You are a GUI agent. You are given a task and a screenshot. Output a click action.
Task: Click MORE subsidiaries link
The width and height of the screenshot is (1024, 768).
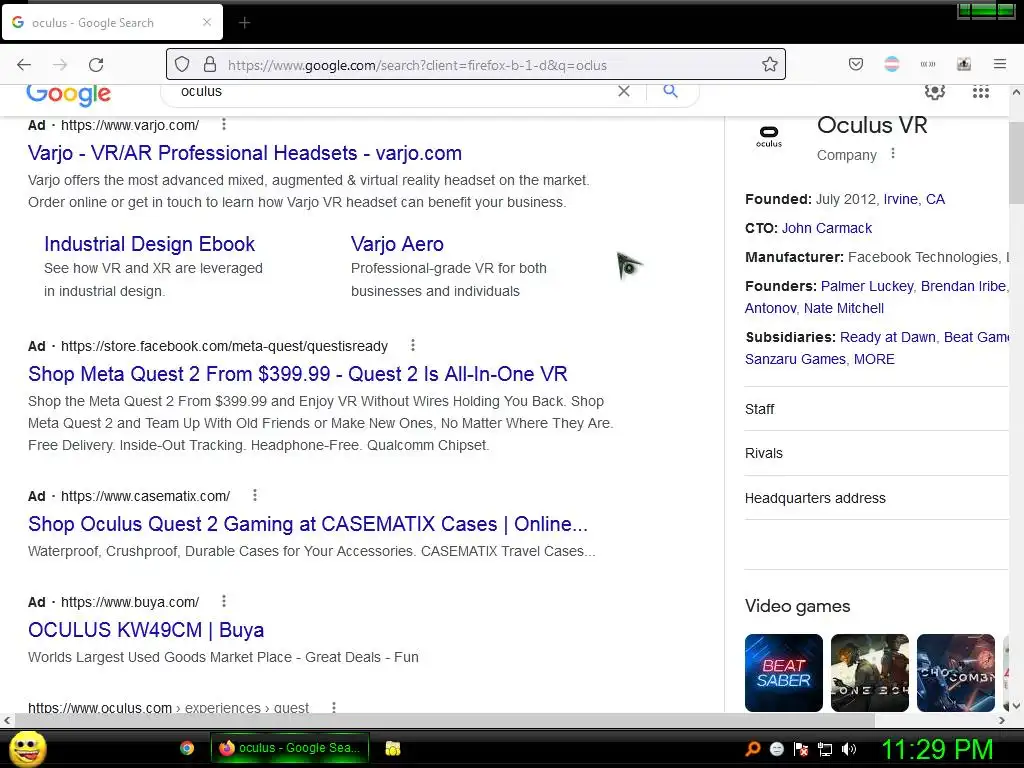874,359
